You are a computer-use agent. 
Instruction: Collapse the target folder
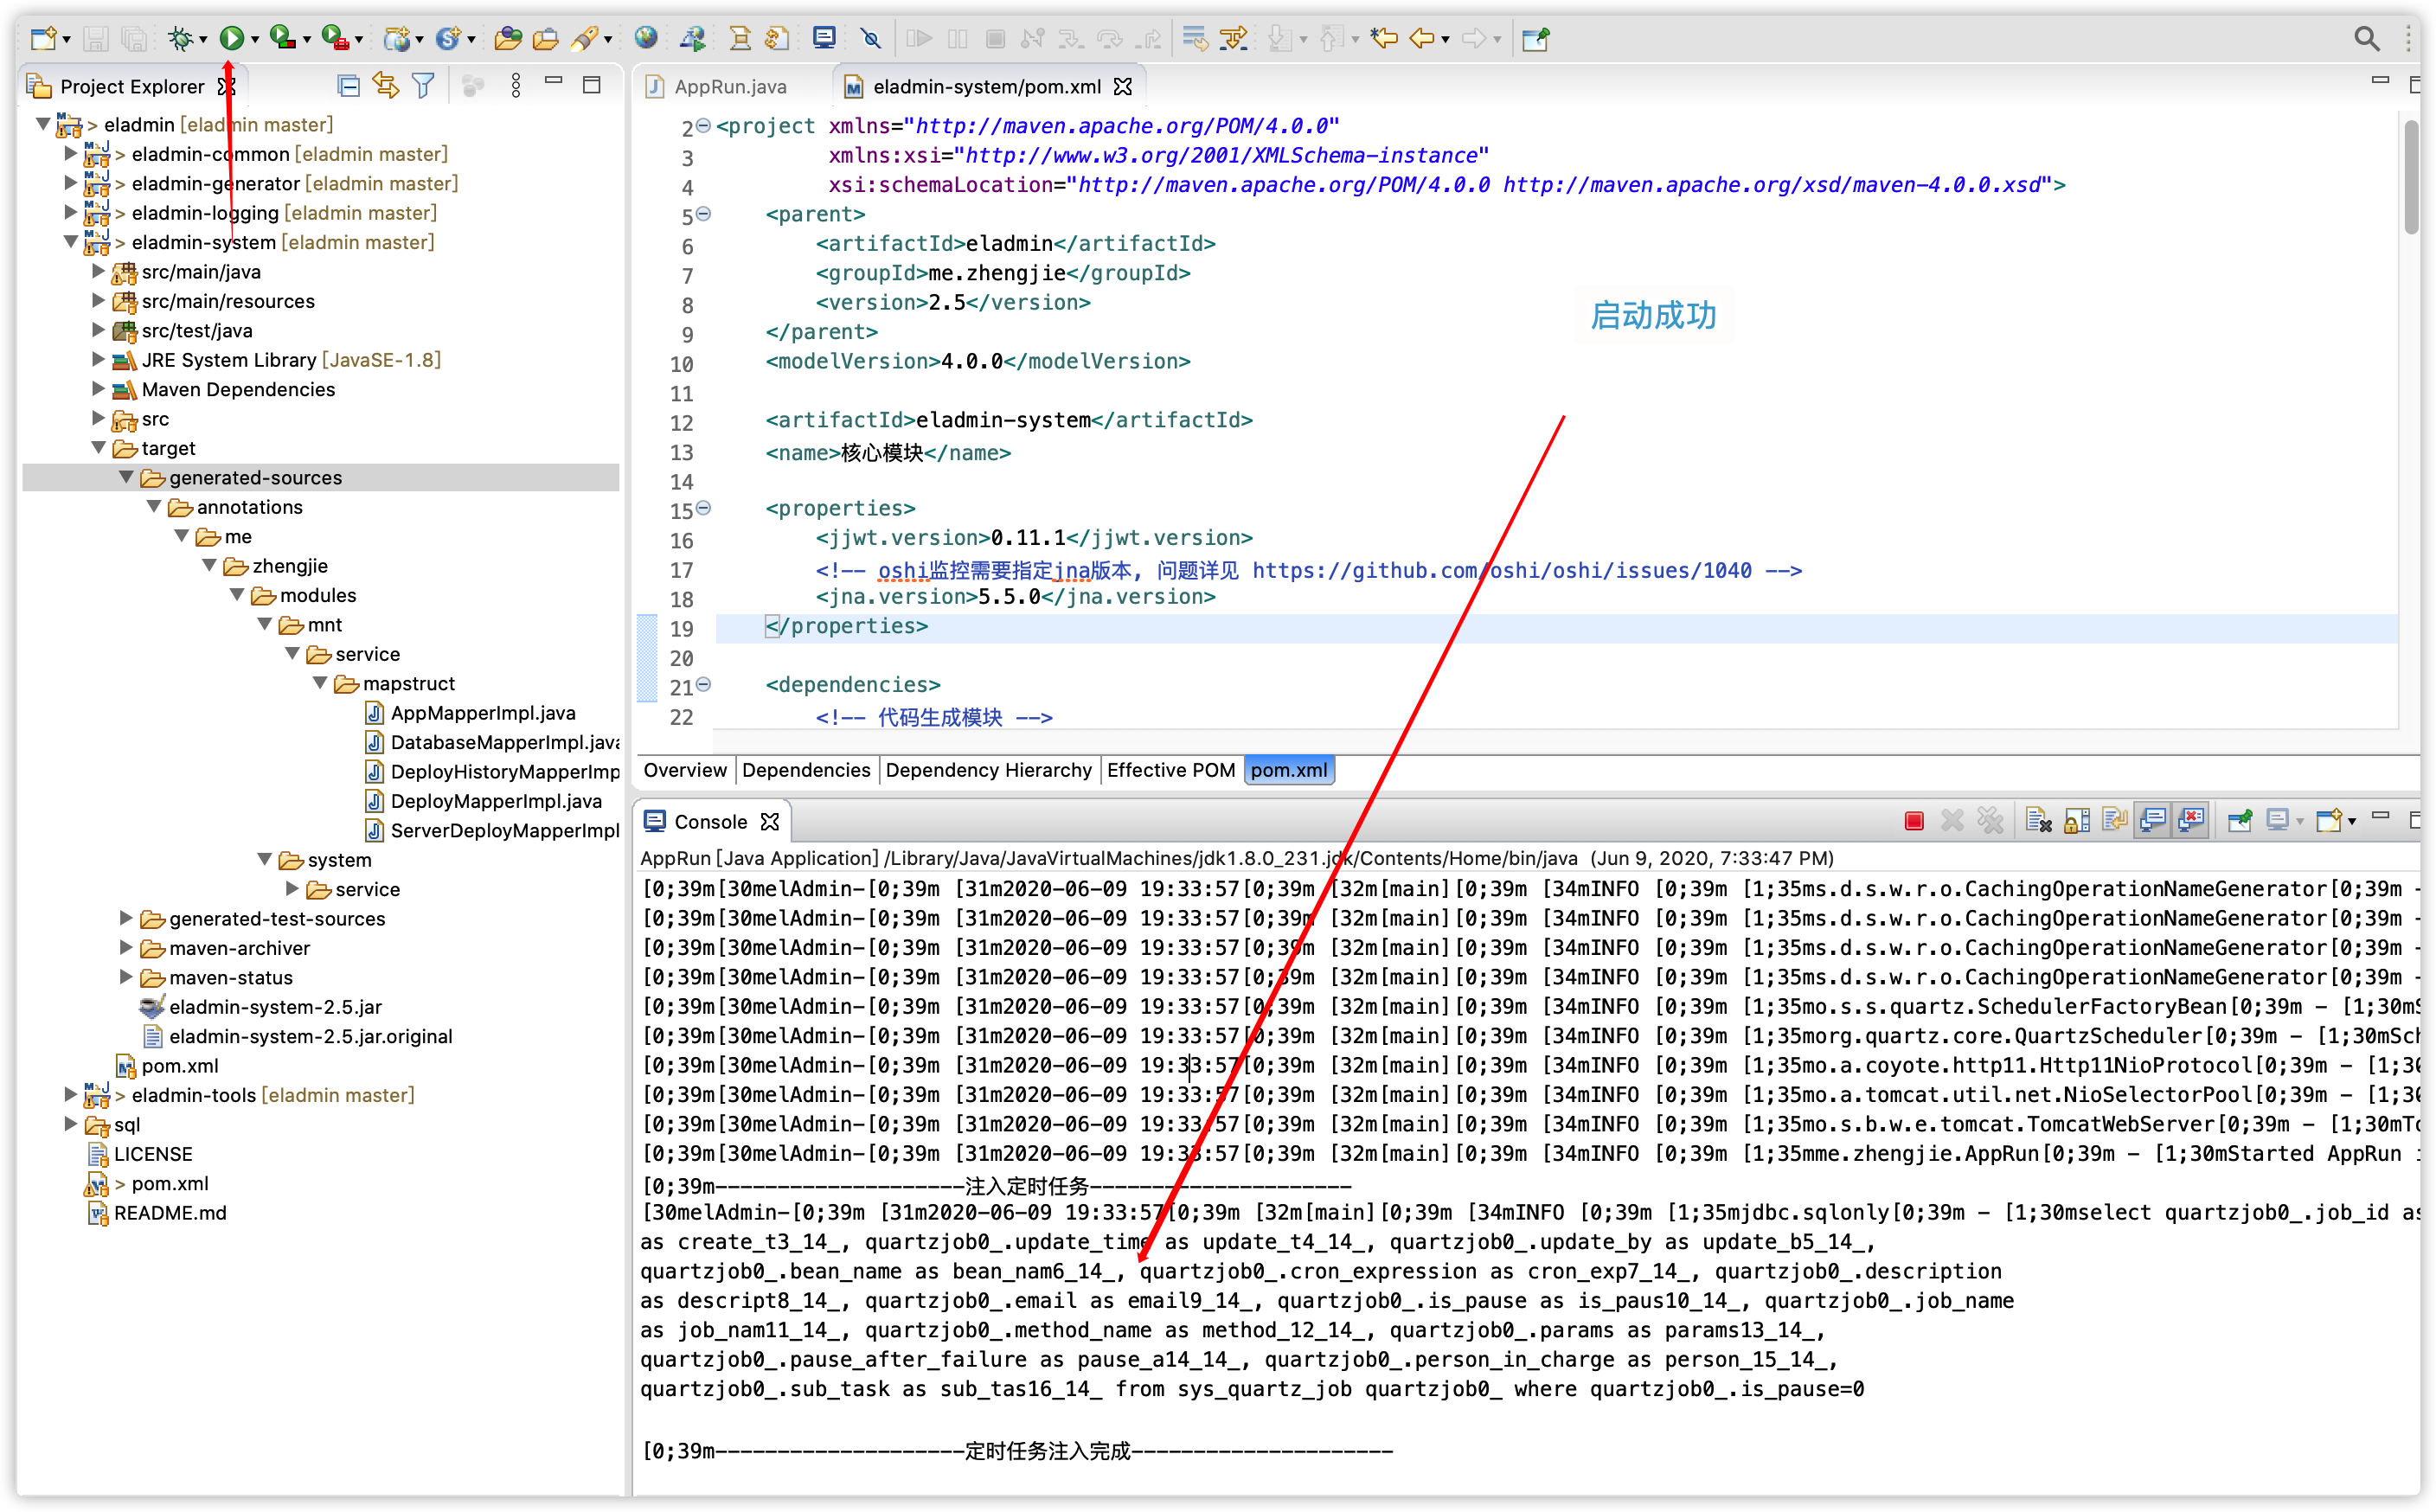pyautogui.click(x=98, y=448)
